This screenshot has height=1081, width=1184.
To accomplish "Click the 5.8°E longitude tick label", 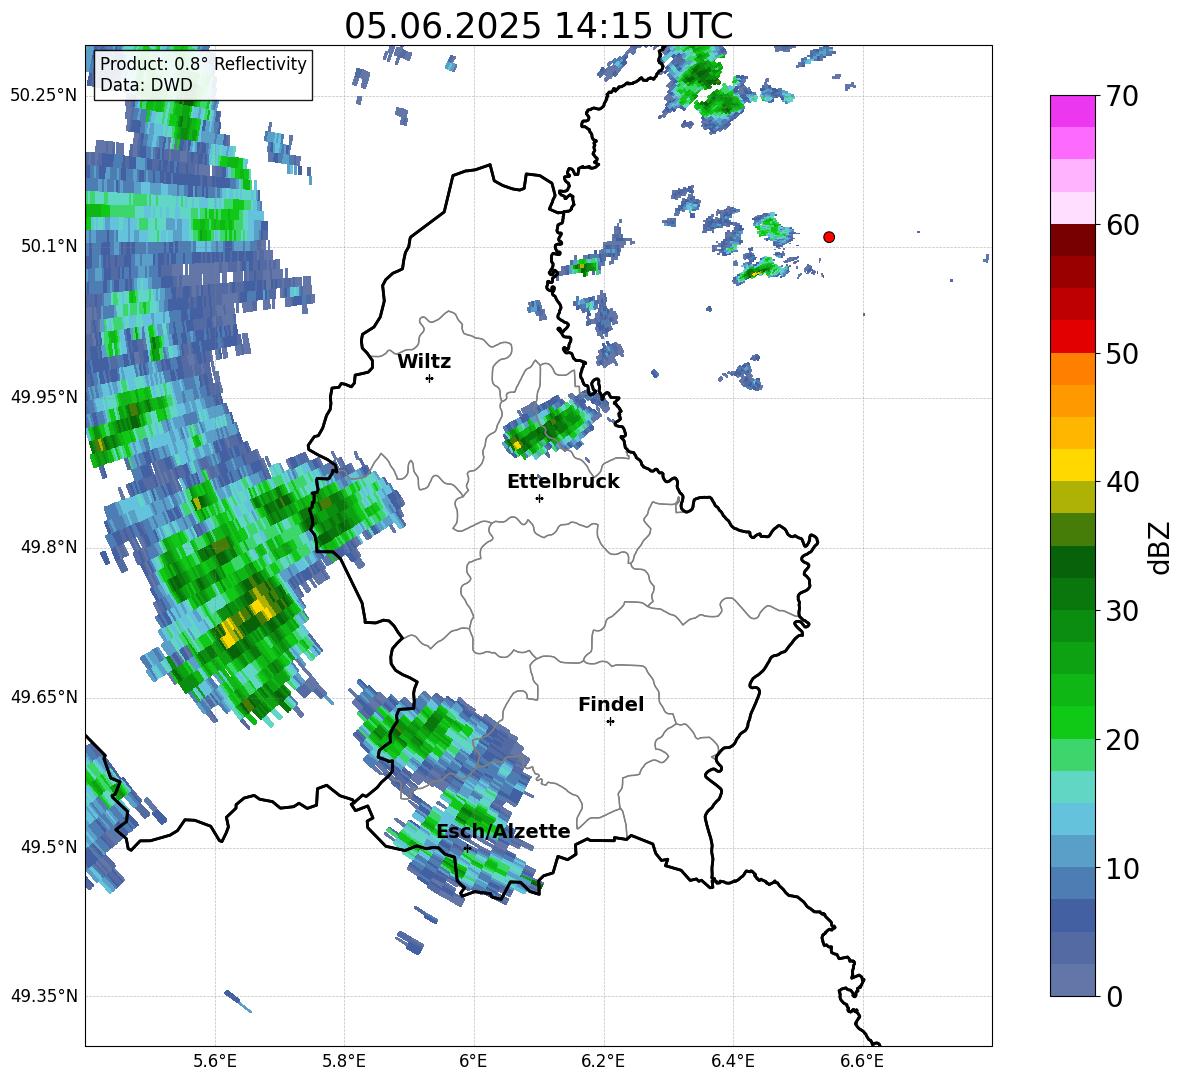I will pos(344,1061).
